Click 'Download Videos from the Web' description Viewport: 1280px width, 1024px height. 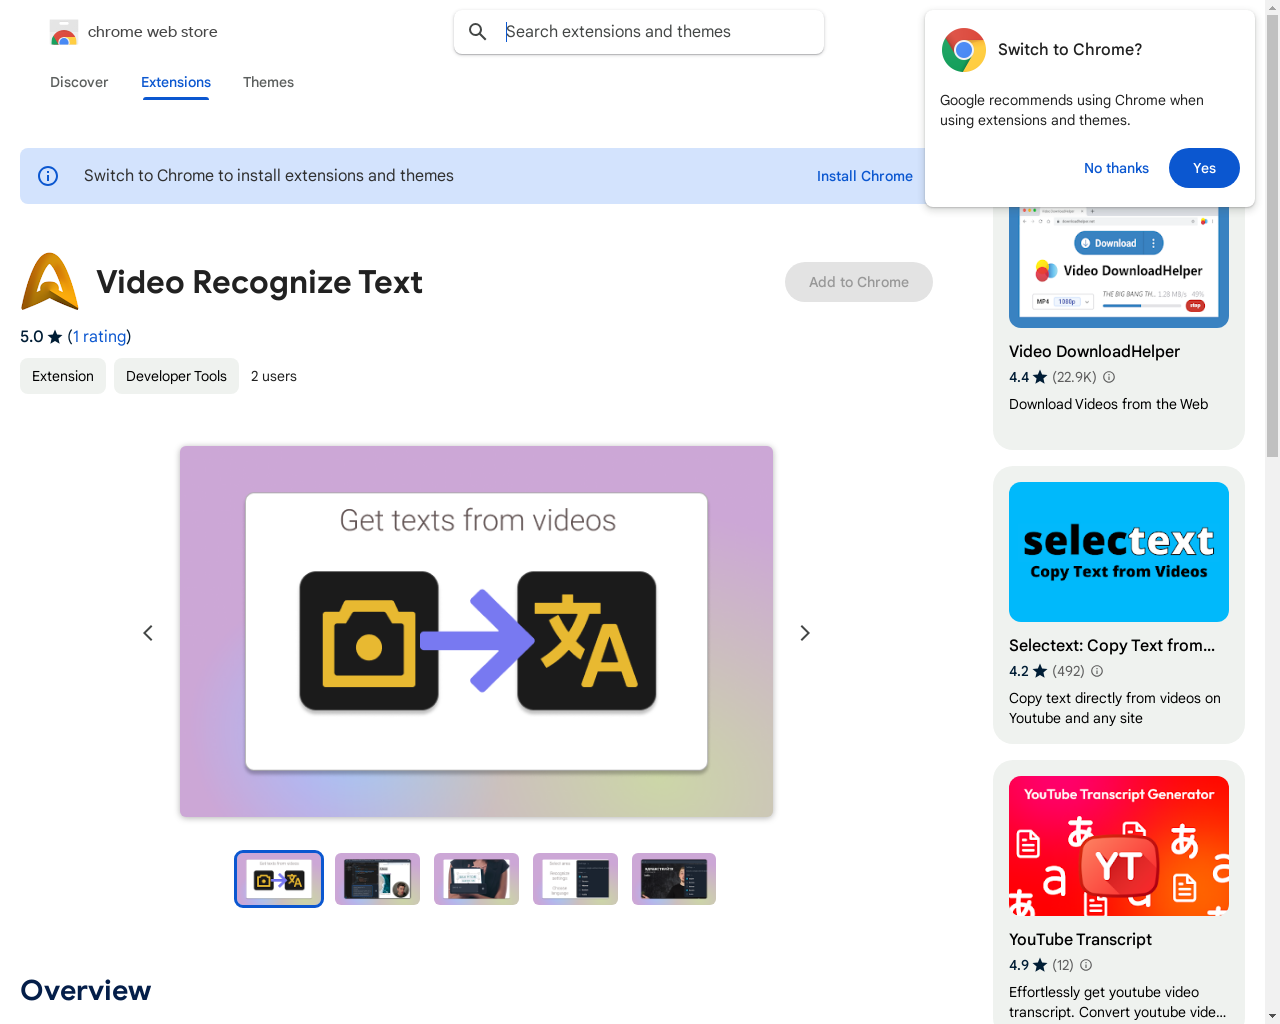[x=1108, y=404]
